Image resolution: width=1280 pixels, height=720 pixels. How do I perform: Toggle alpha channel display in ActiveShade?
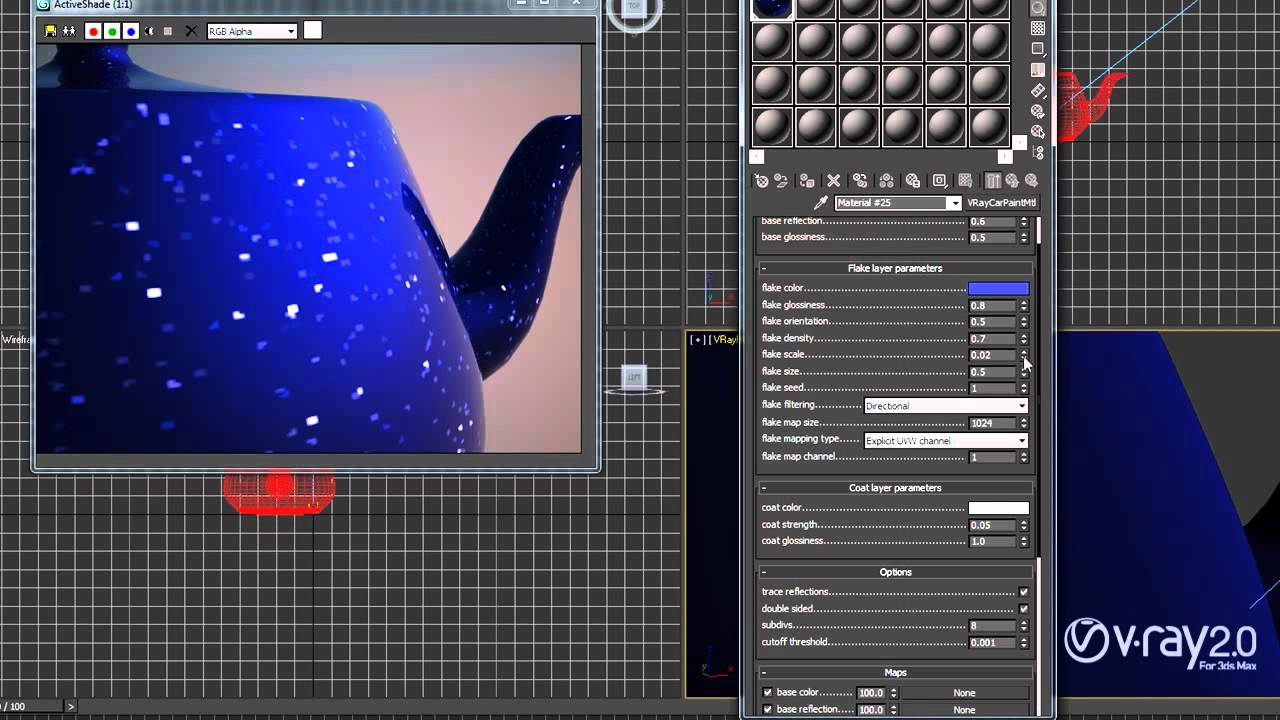(149, 31)
